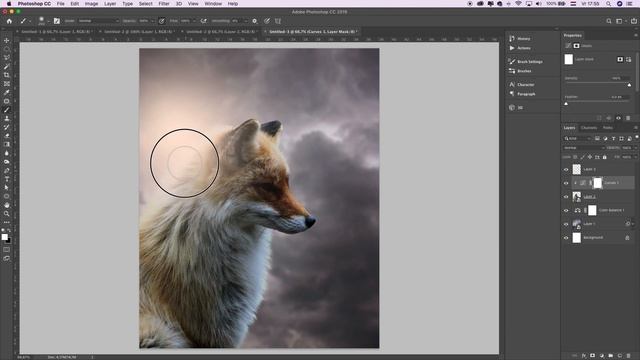The image size is (640, 360).
Task: Open the layer blend mode dropdown
Action: tap(584, 148)
